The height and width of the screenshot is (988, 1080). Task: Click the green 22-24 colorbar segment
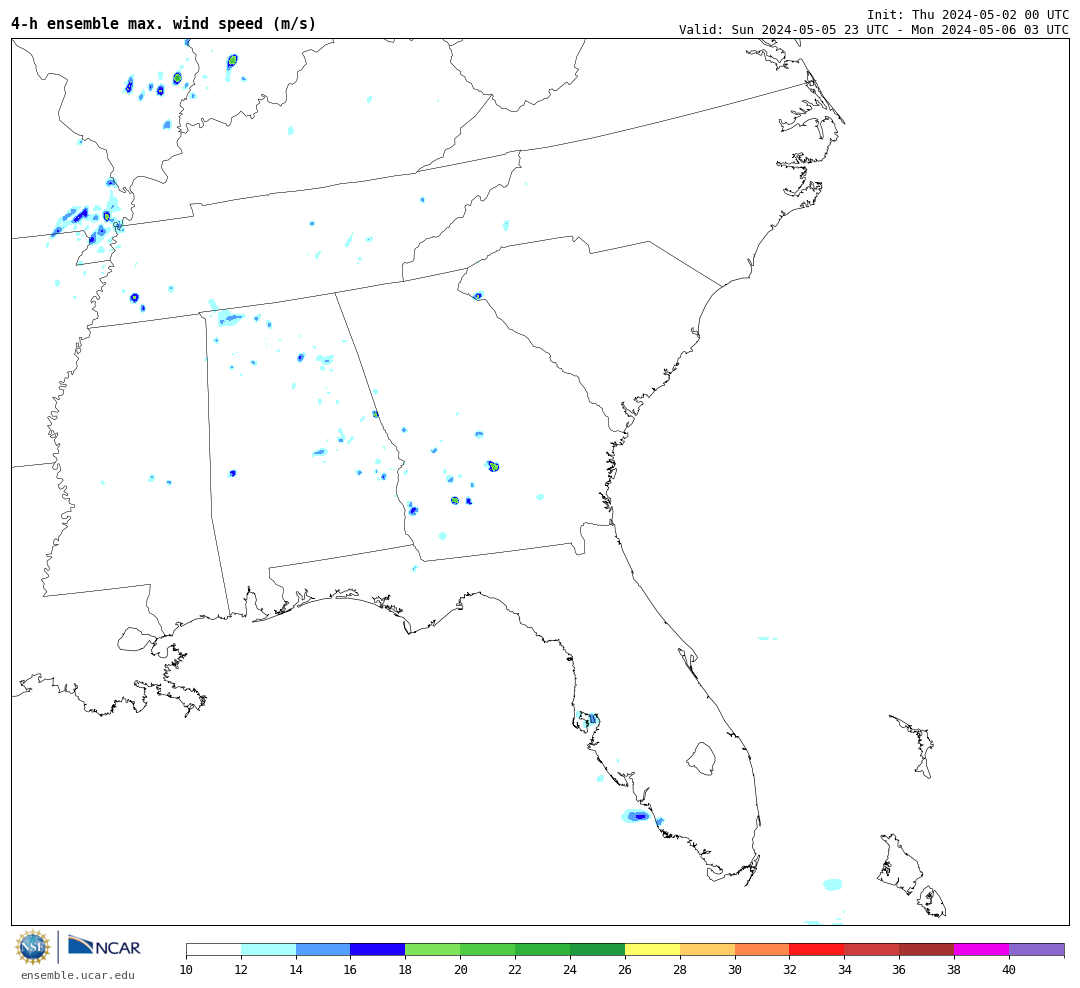tap(543, 950)
